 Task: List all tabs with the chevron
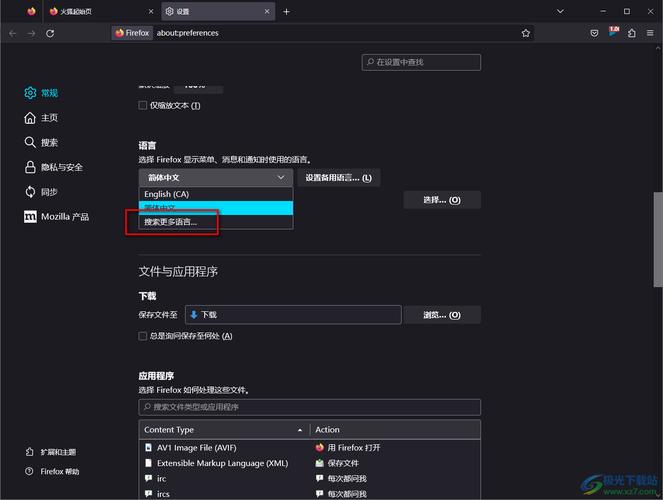coord(560,11)
